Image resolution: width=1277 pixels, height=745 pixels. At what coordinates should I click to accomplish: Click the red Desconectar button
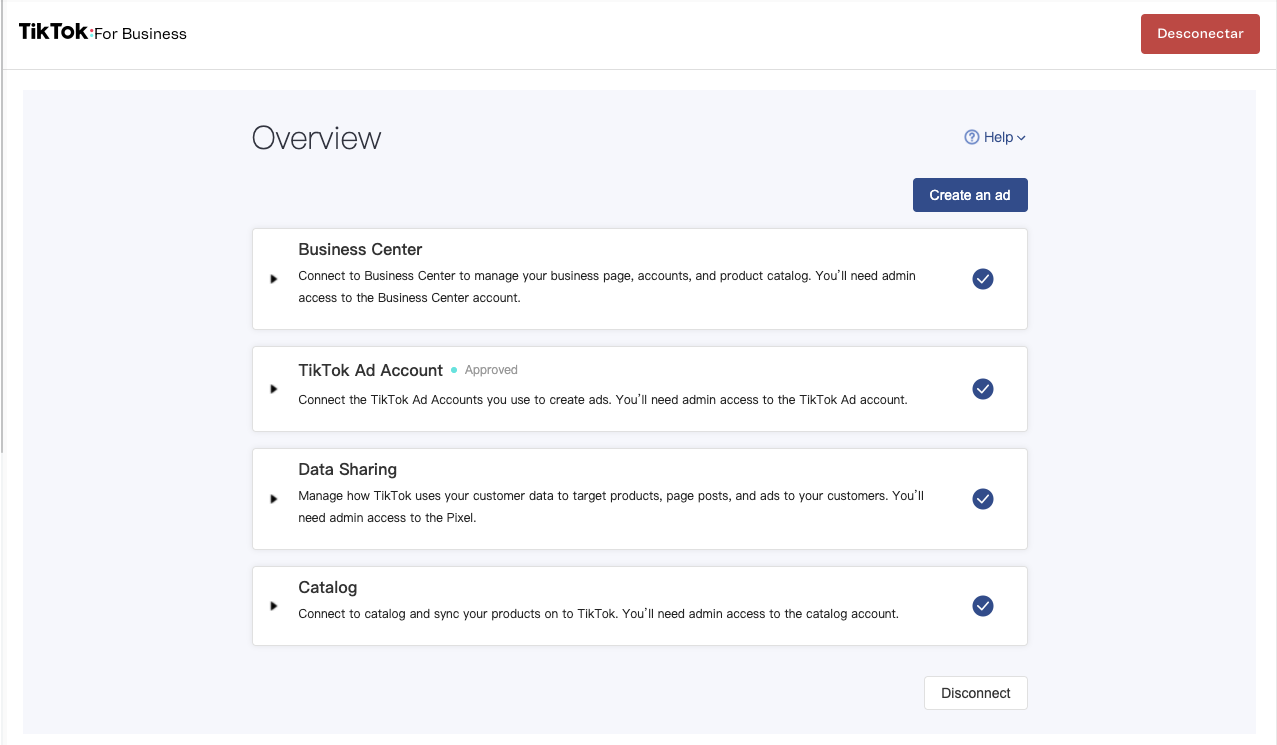pyautogui.click(x=1199, y=34)
